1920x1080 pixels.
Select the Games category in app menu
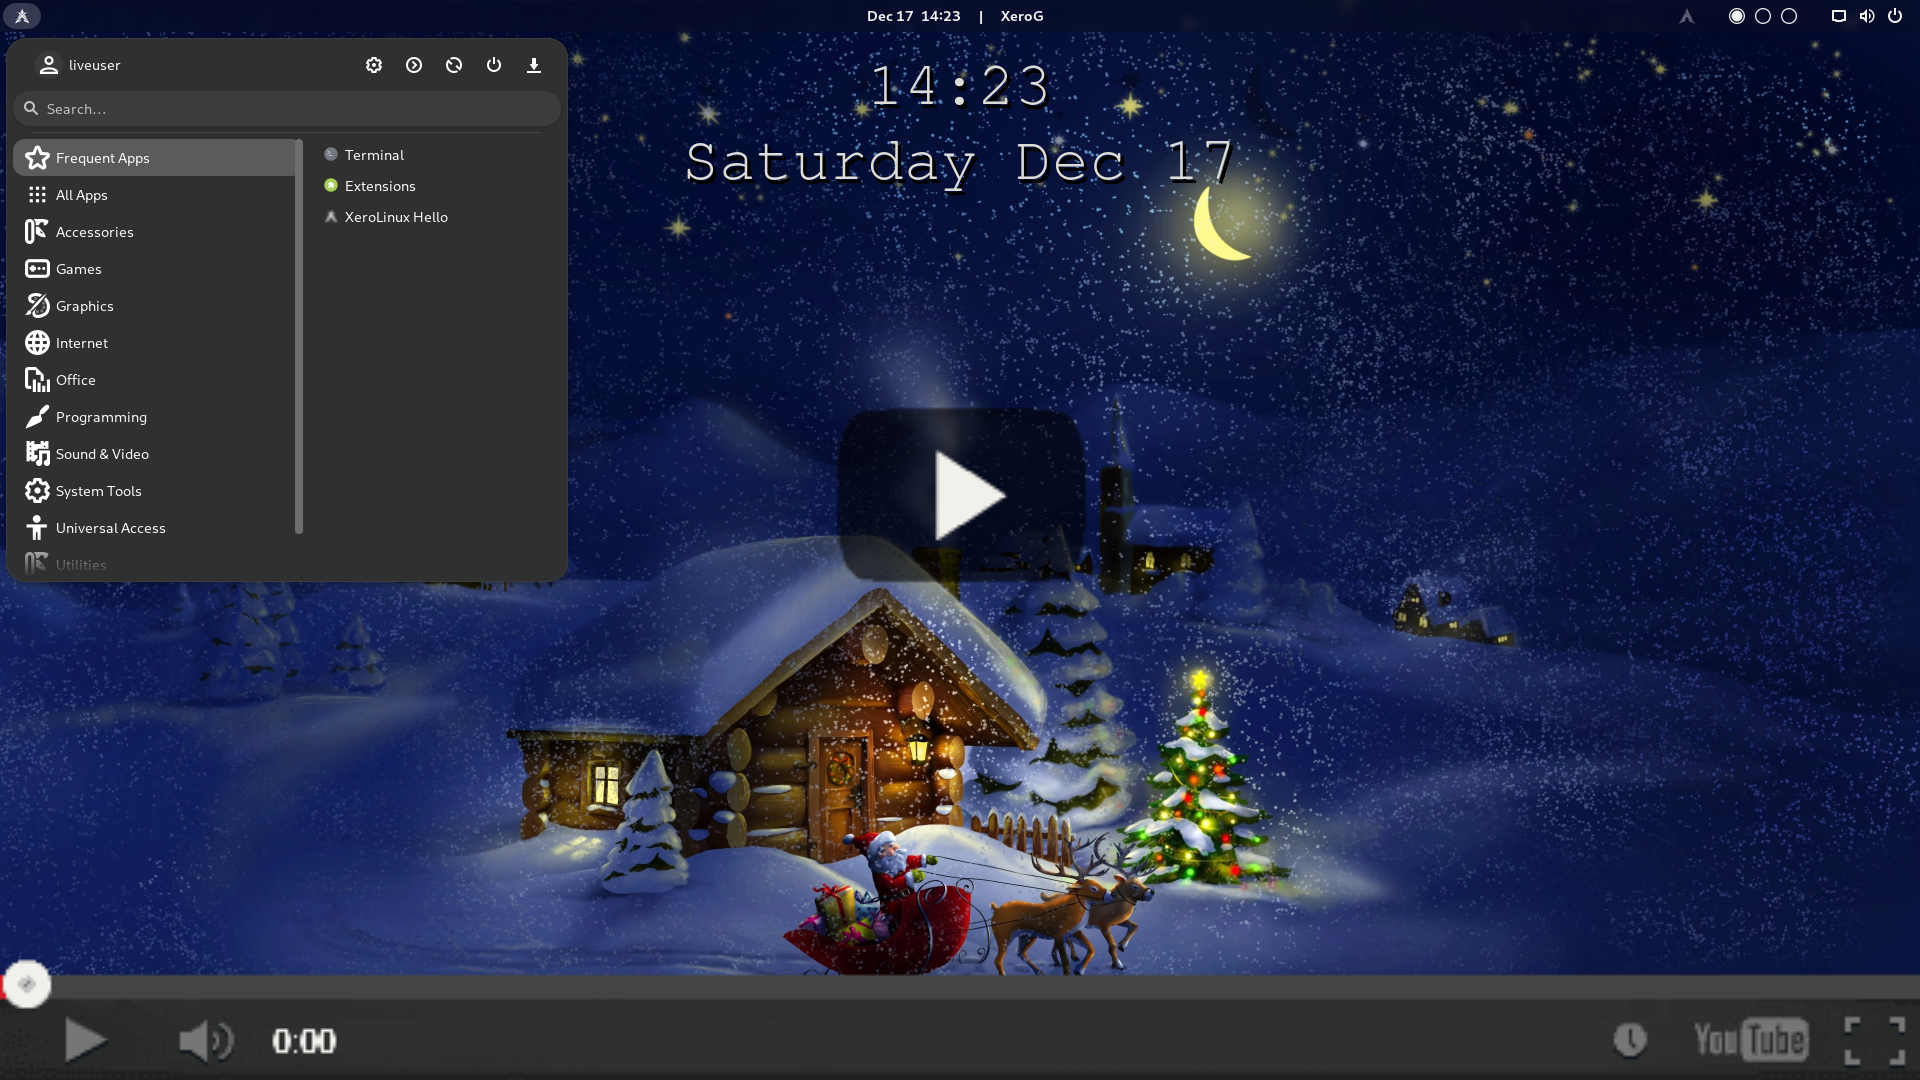click(78, 268)
